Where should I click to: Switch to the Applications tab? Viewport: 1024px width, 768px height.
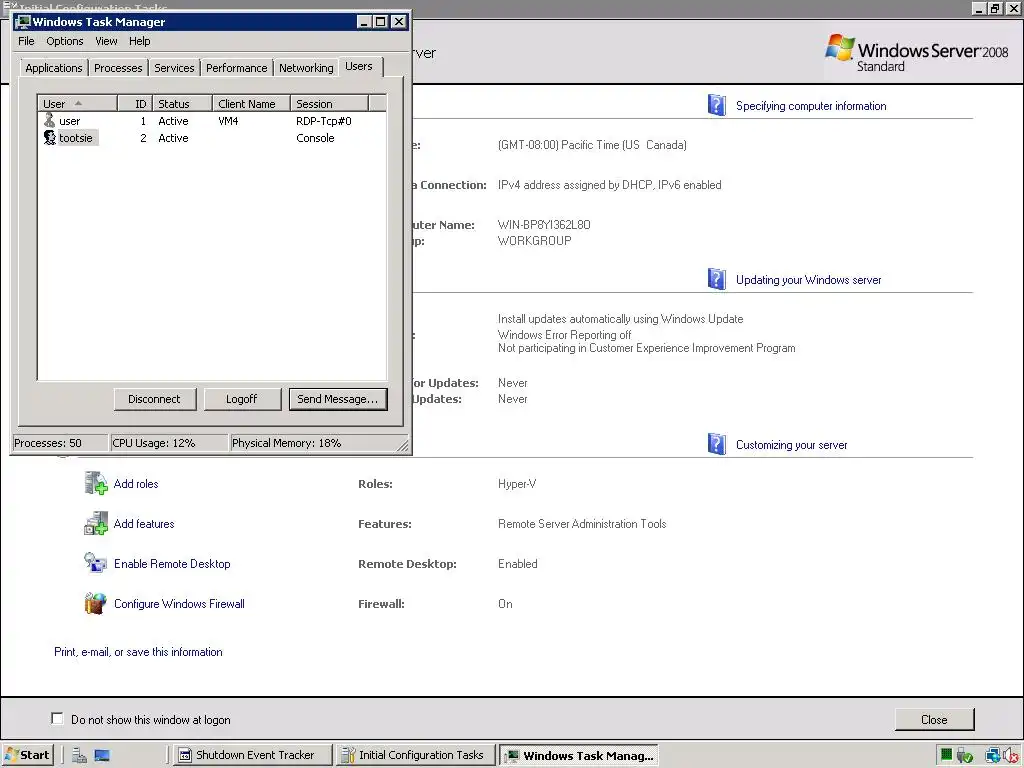[x=54, y=68]
